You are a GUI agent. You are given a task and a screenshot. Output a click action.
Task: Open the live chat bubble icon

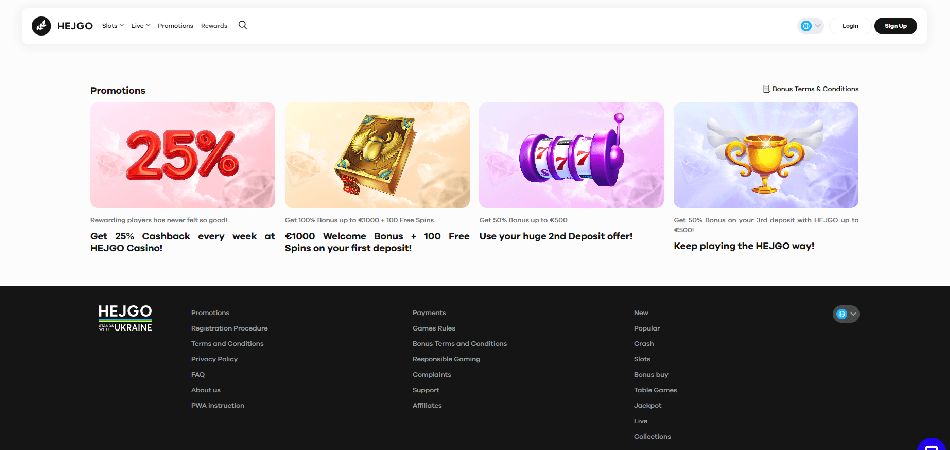tap(932, 445)
